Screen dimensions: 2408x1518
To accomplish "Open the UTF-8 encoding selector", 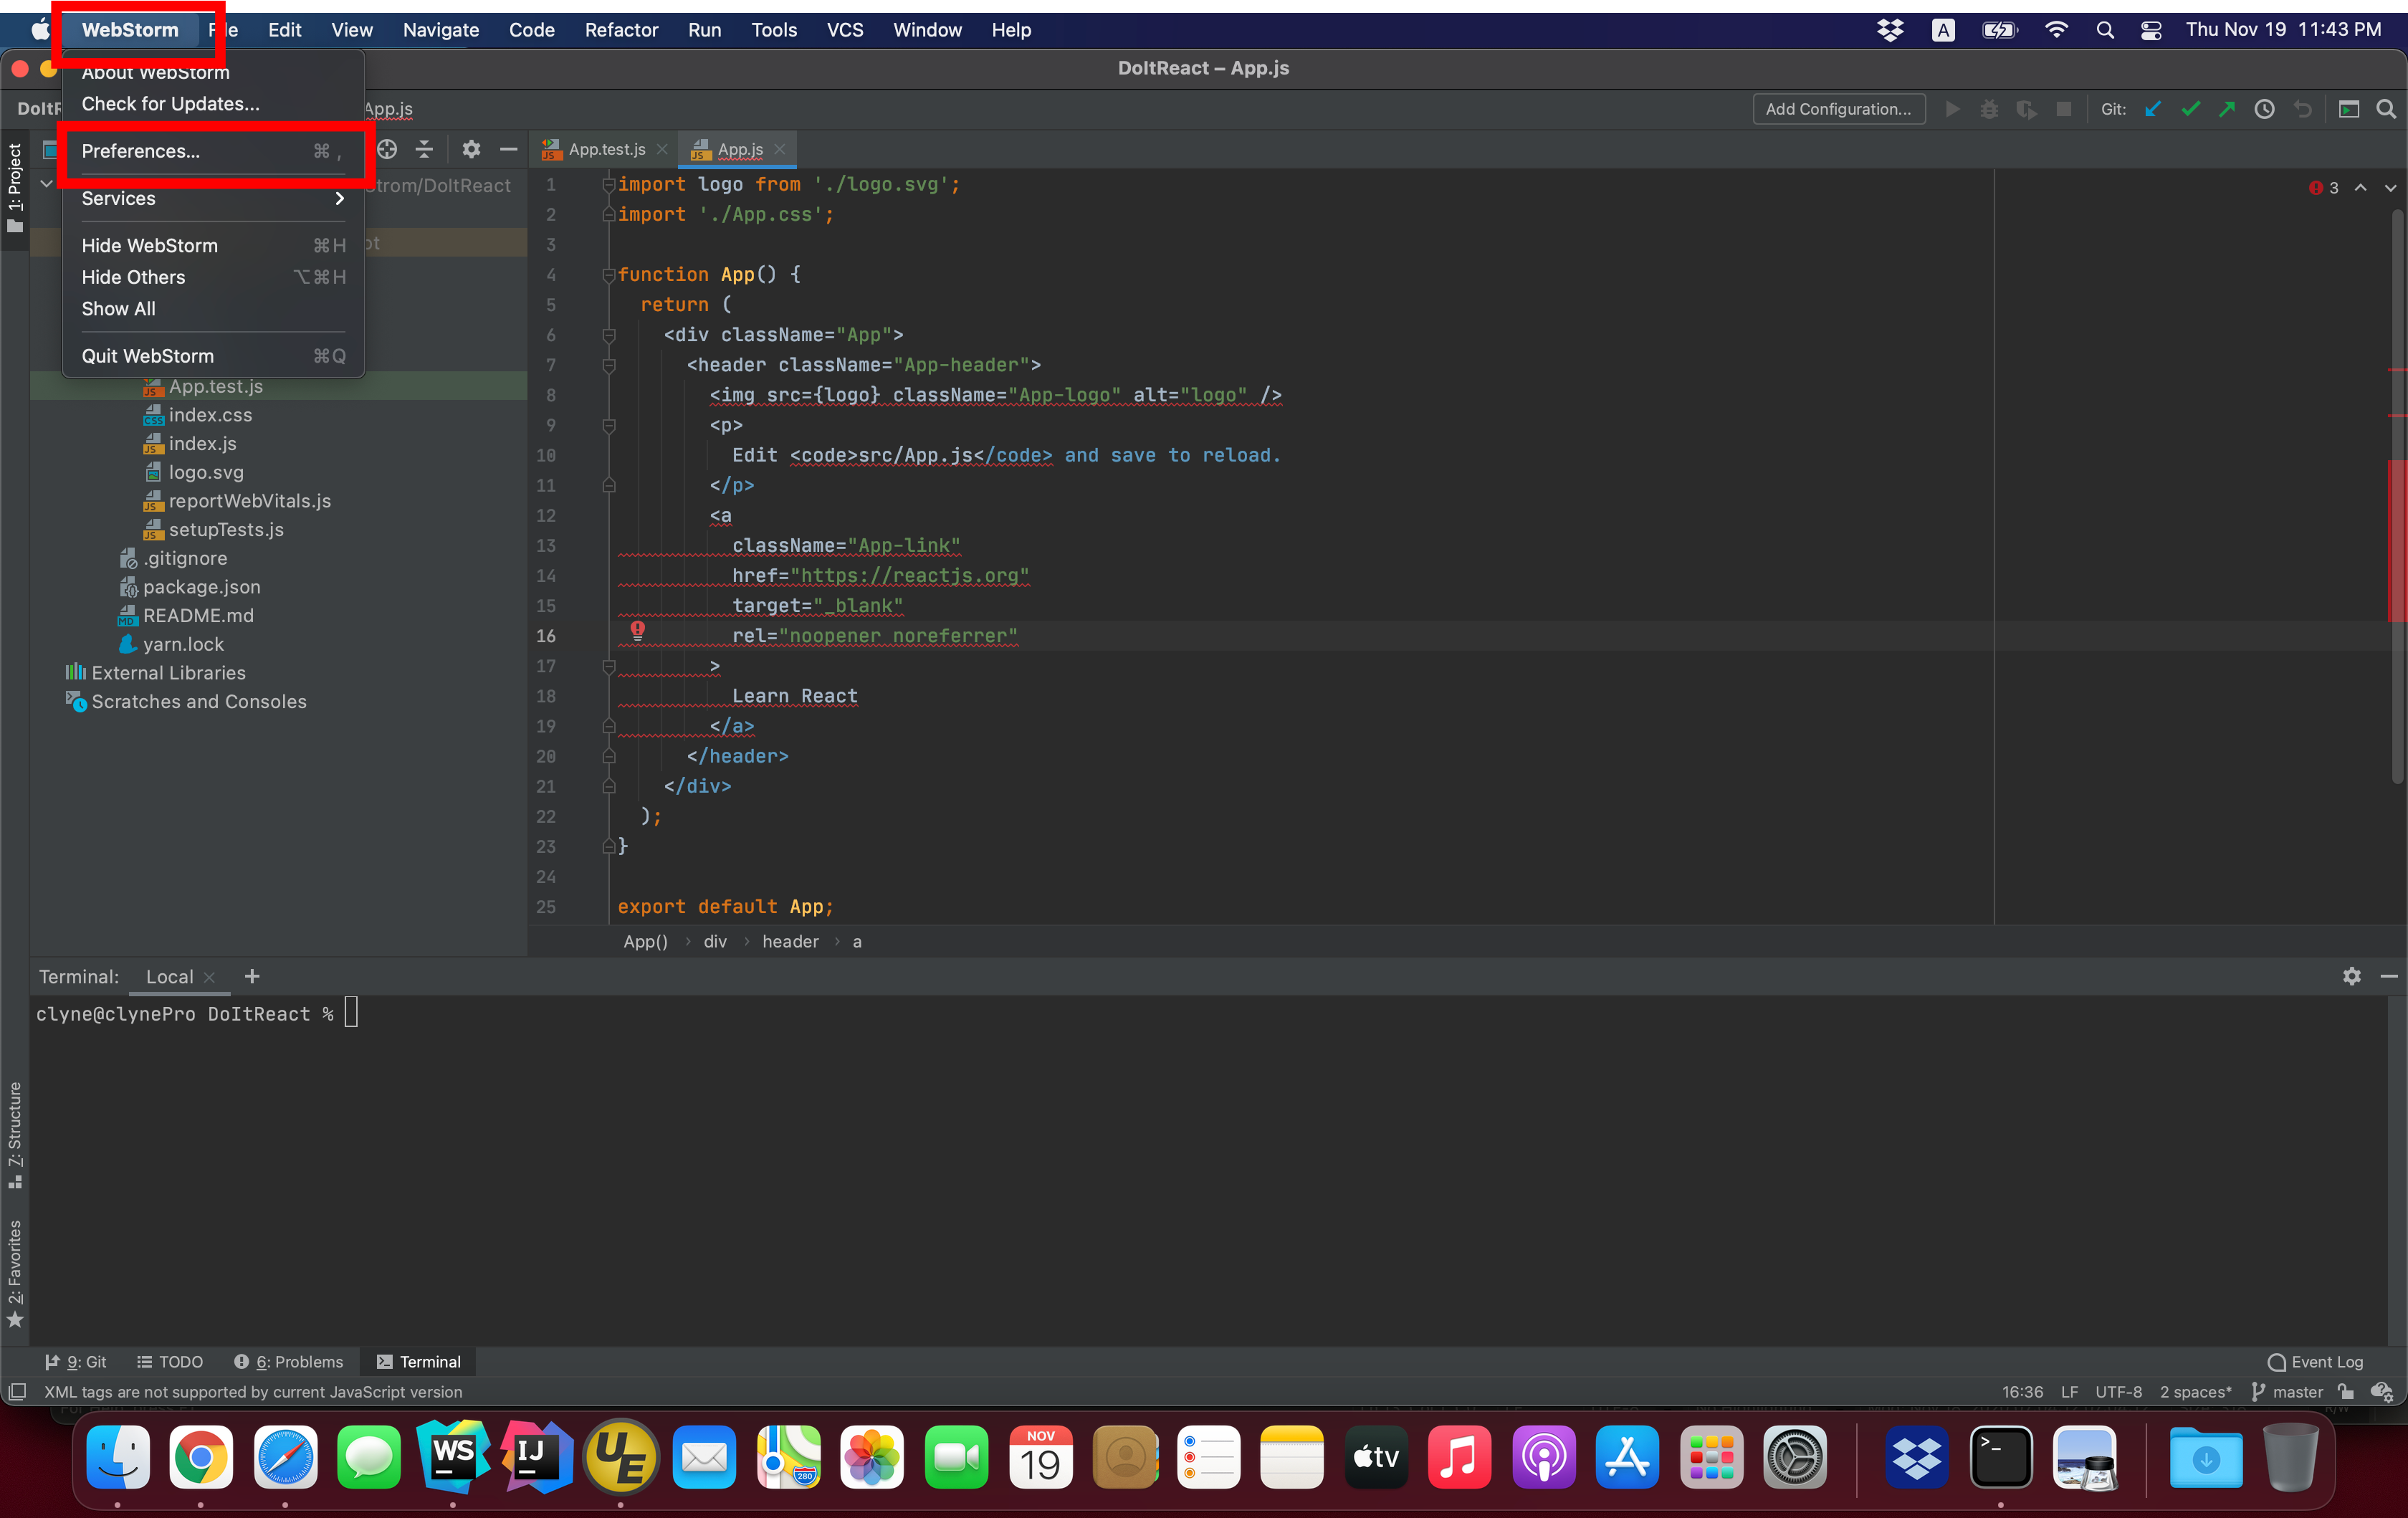I will click(2118, 1391).
